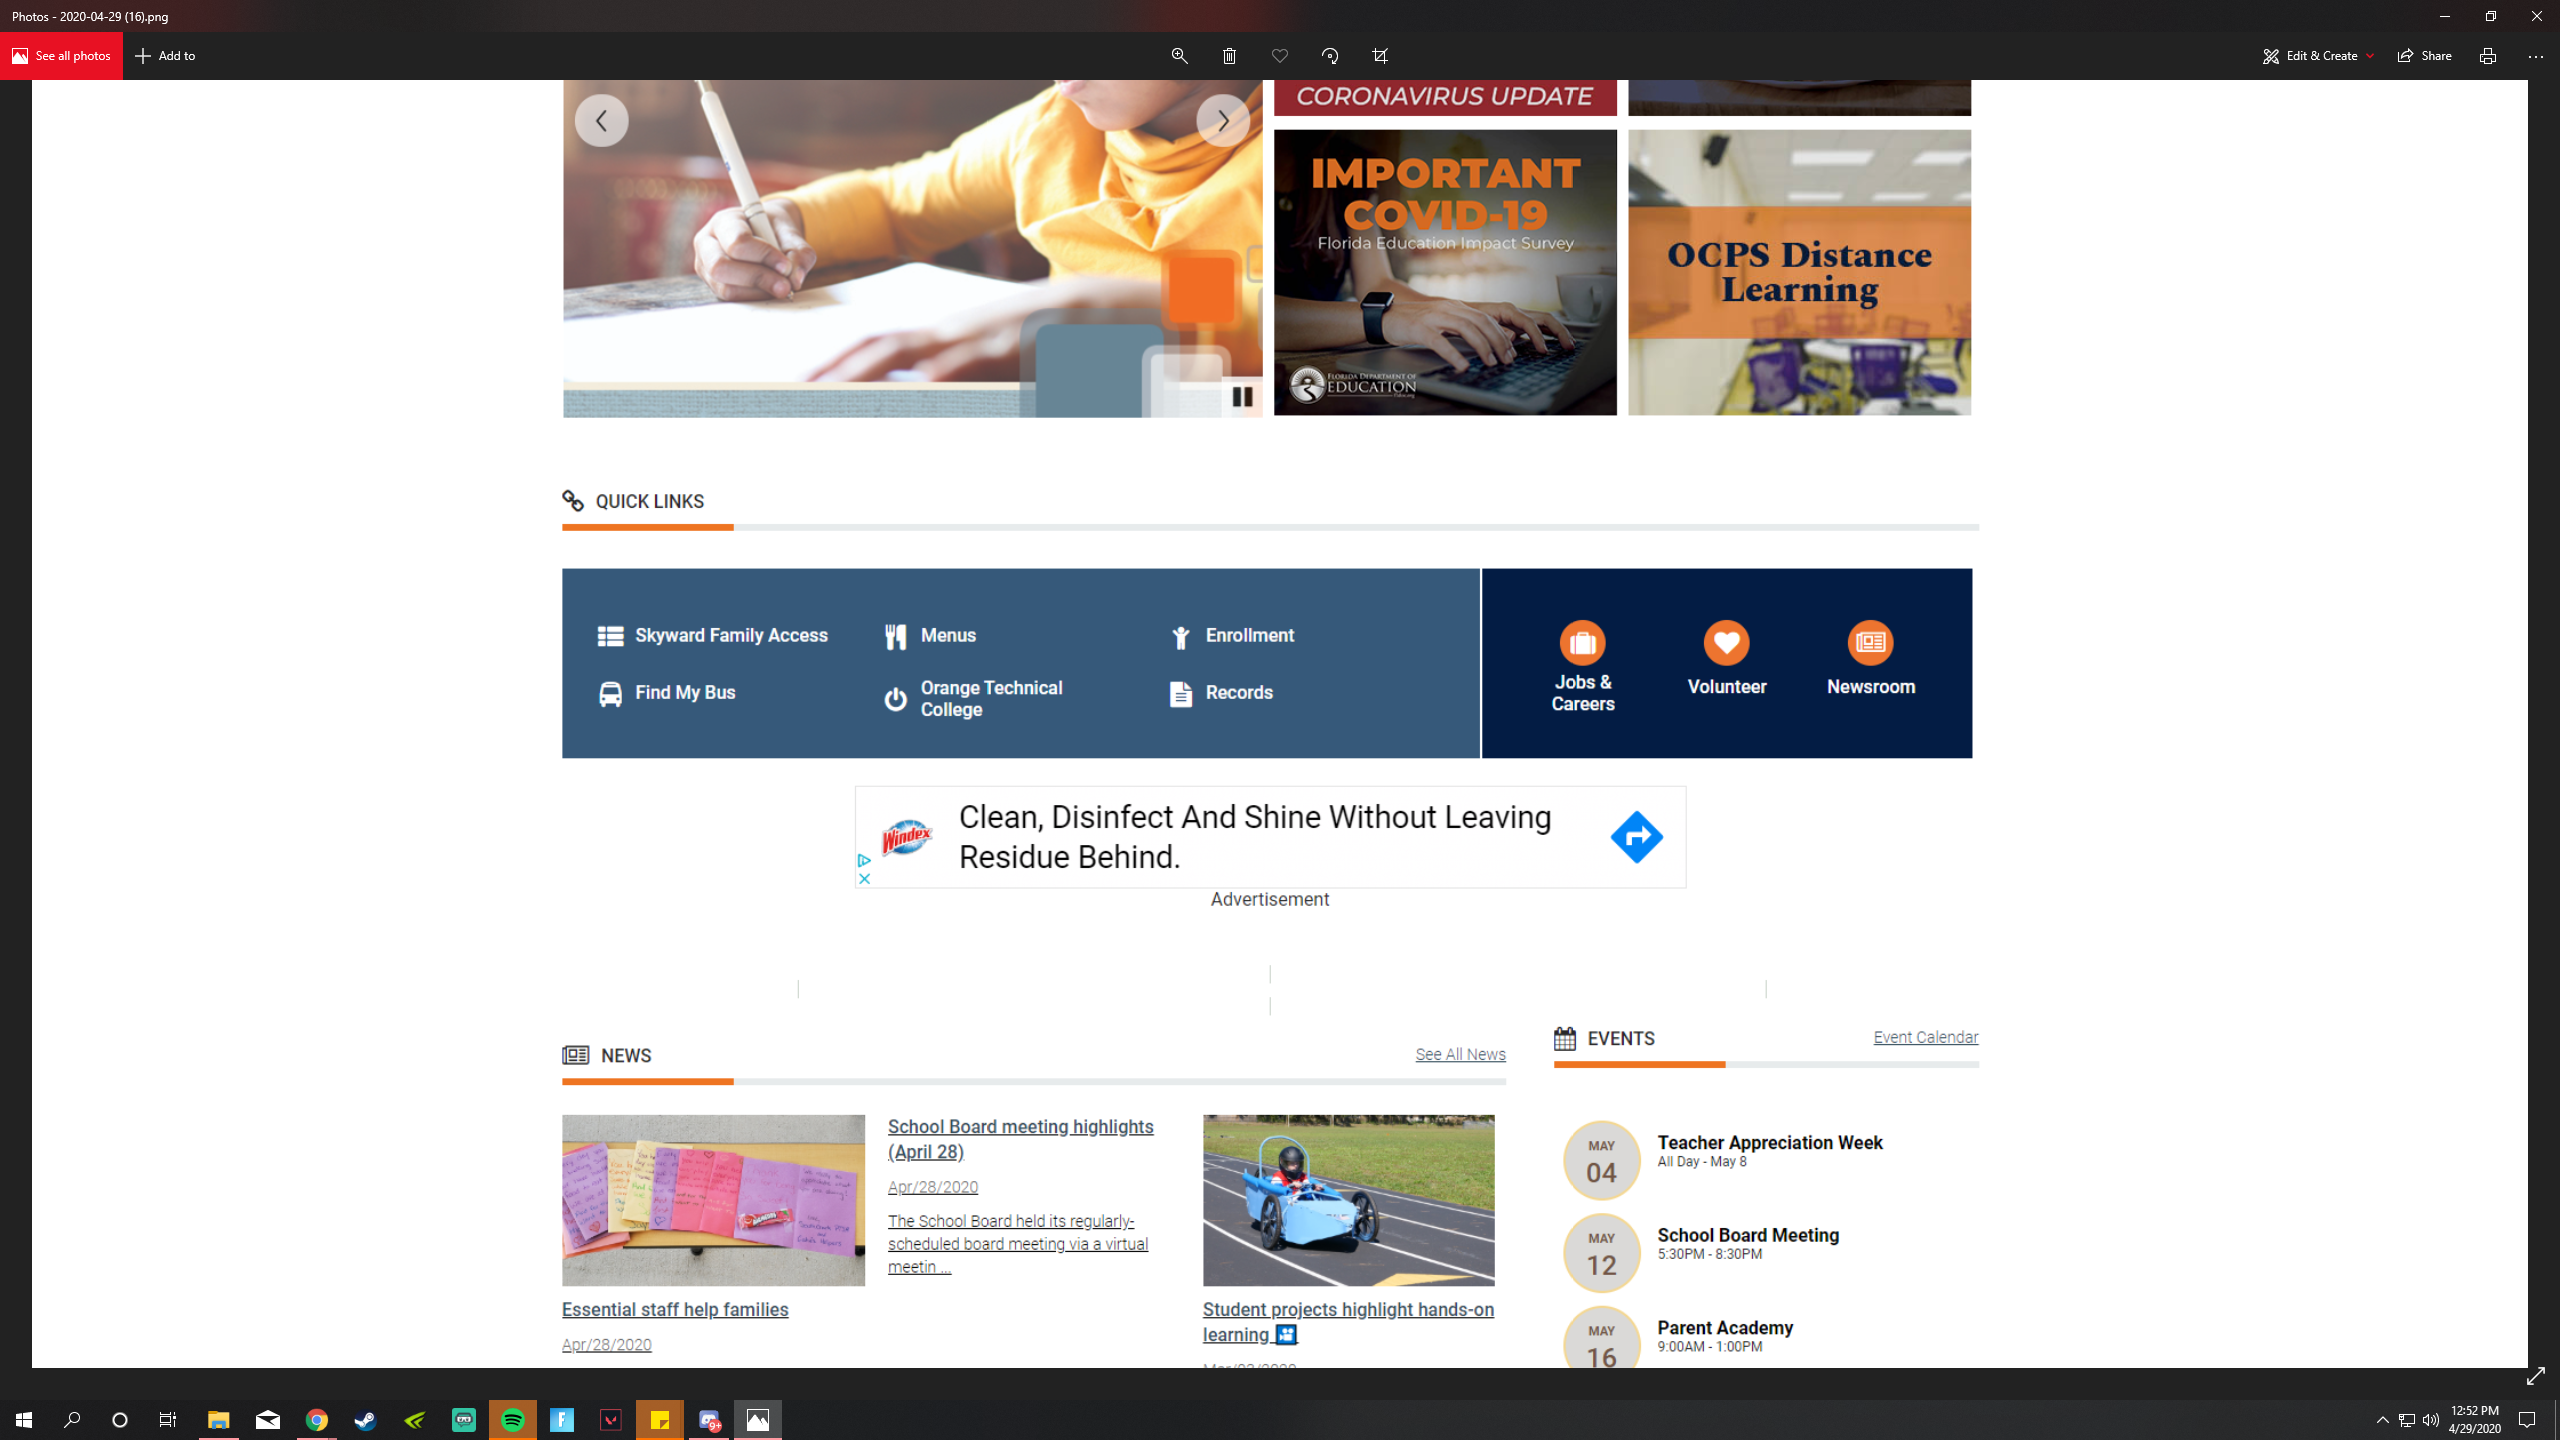
Task: Pause the slideshow with the pause button
Action: click(1242, 397)
